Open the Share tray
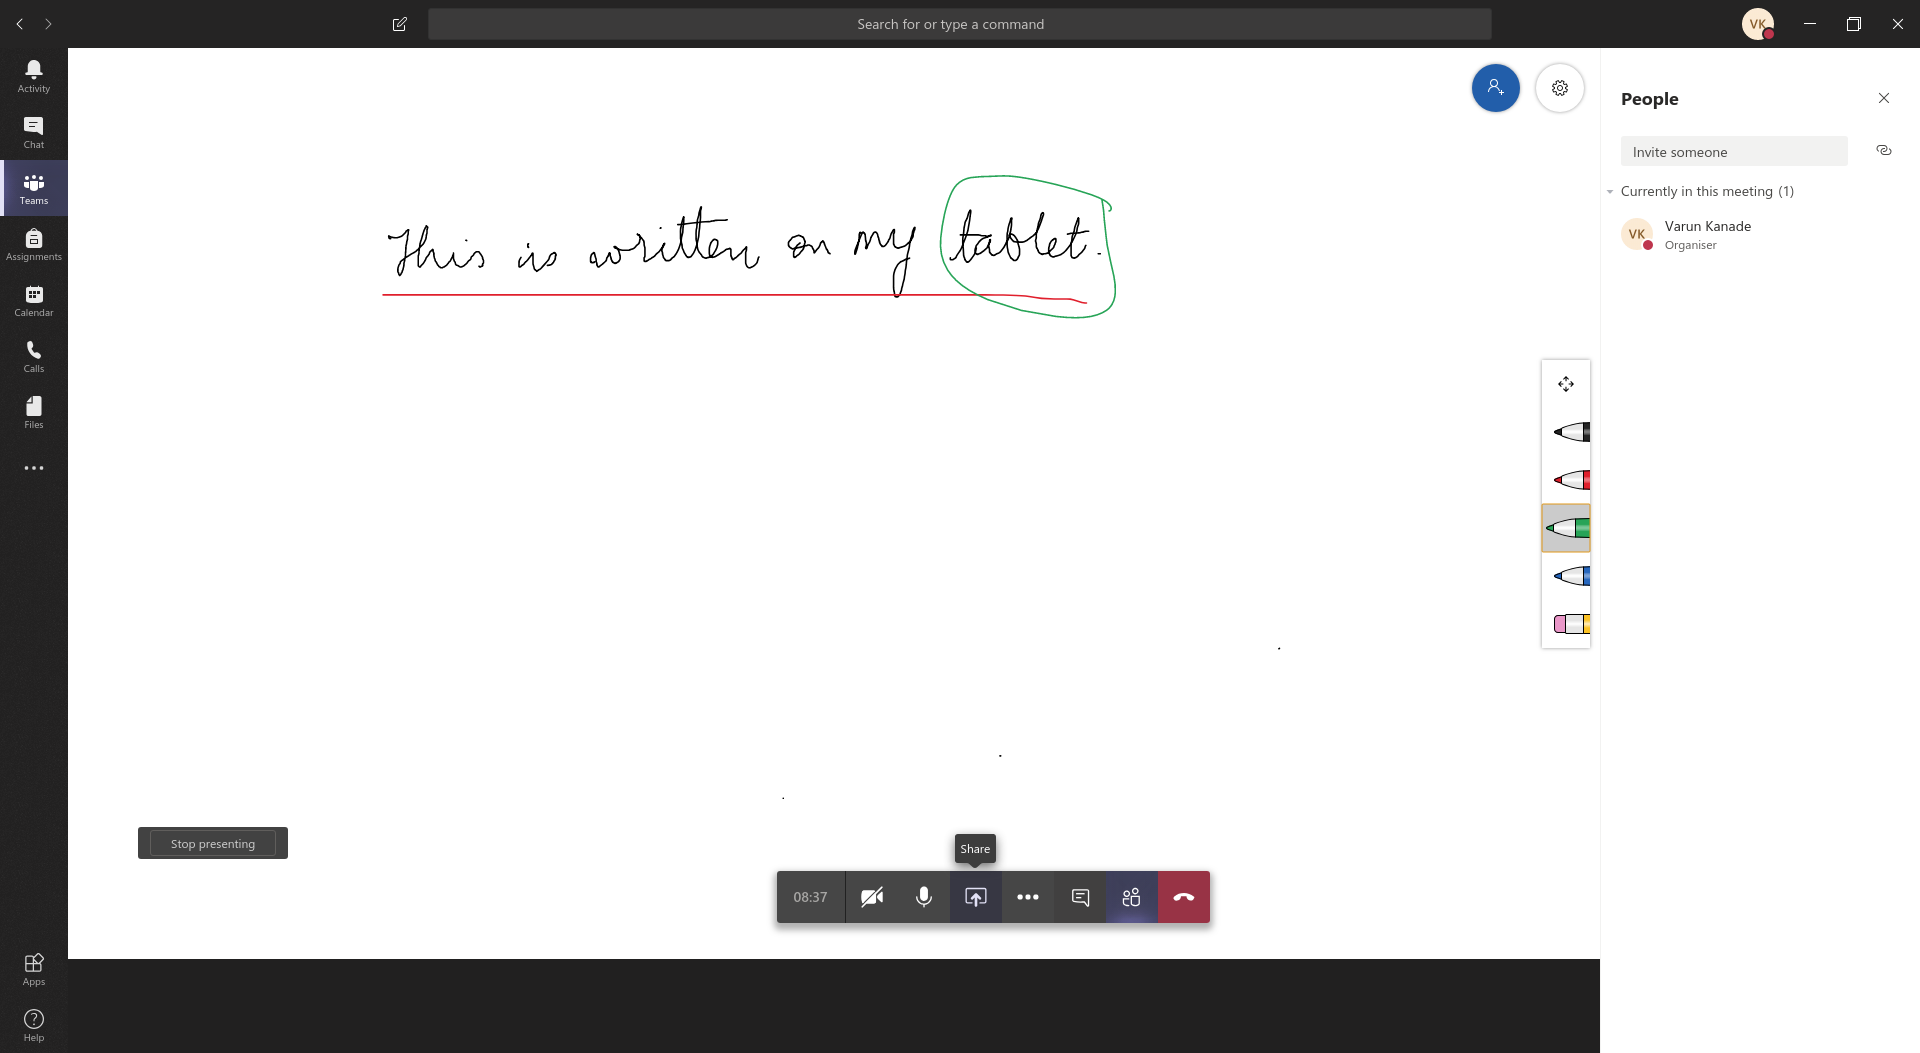Image resolution: width=1920 pixels, height=1053 pixels. [x=976, y=897]
